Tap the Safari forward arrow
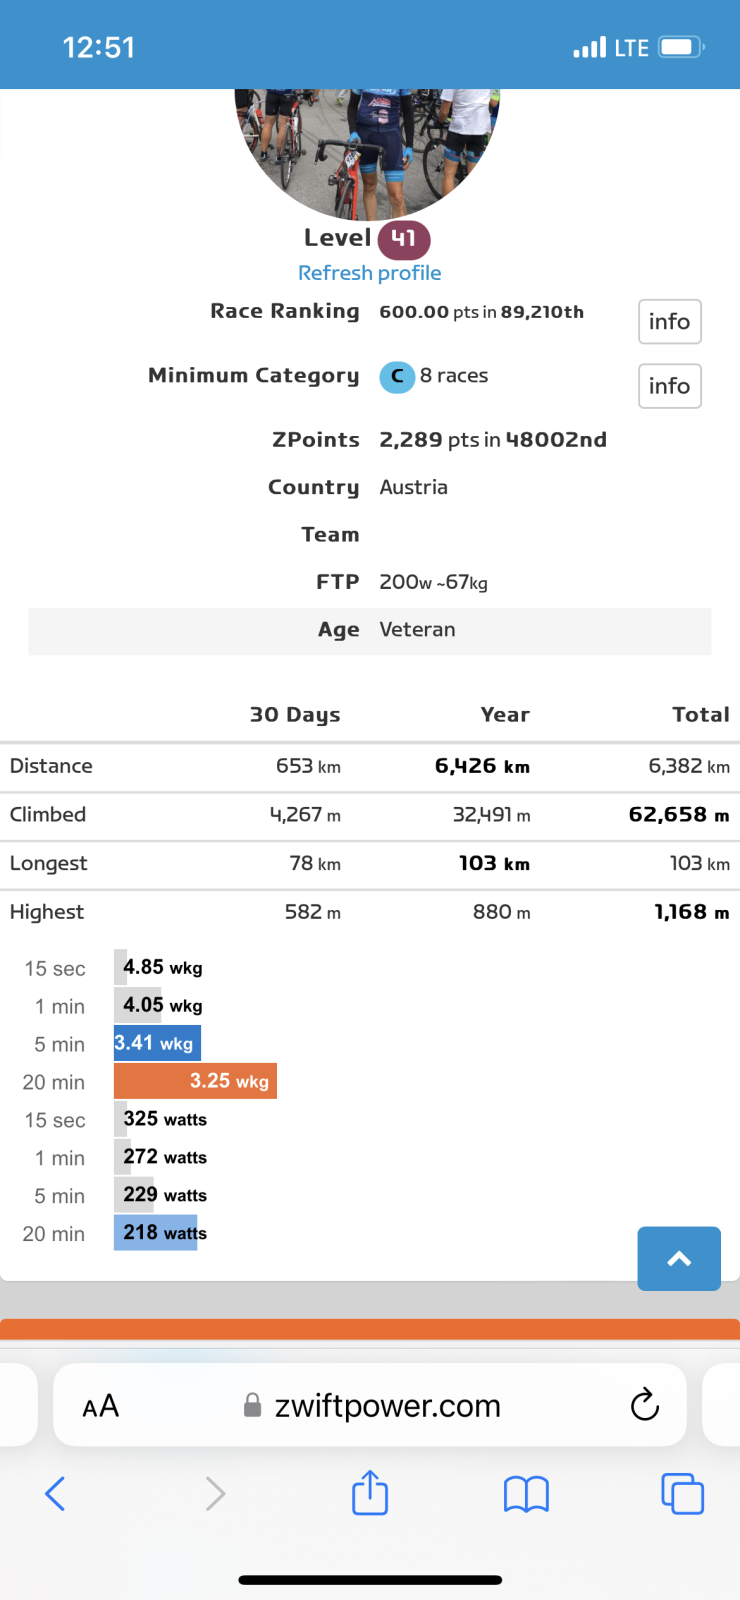This screenshot has width=740, height=1600. (x=215, y=1494)
